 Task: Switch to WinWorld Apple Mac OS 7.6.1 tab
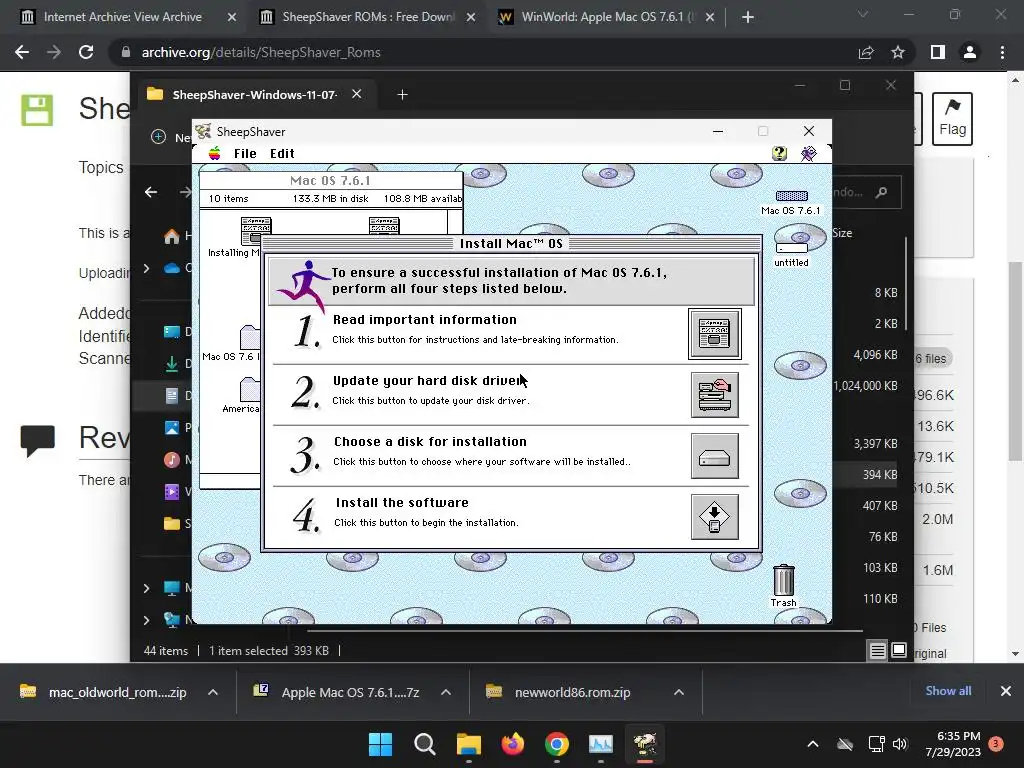pyautogui.click(x=607, y=17)
